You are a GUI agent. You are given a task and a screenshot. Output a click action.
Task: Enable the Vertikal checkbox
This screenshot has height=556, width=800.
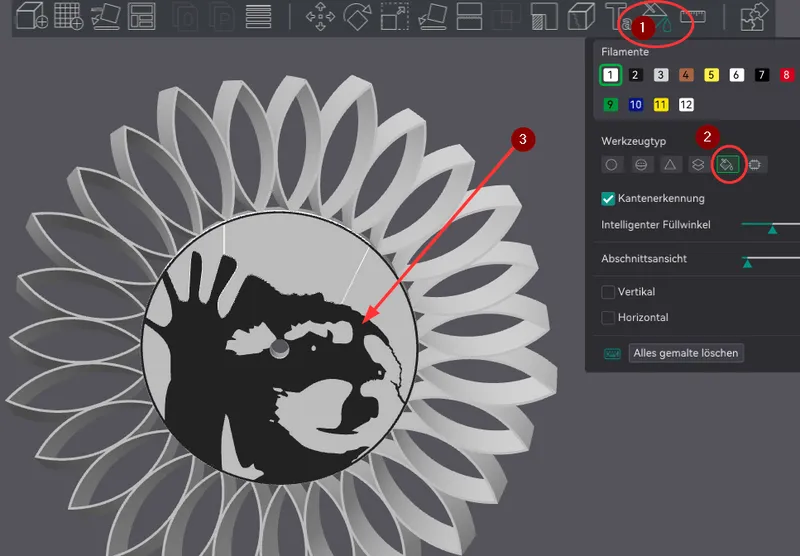coord(608,292)
